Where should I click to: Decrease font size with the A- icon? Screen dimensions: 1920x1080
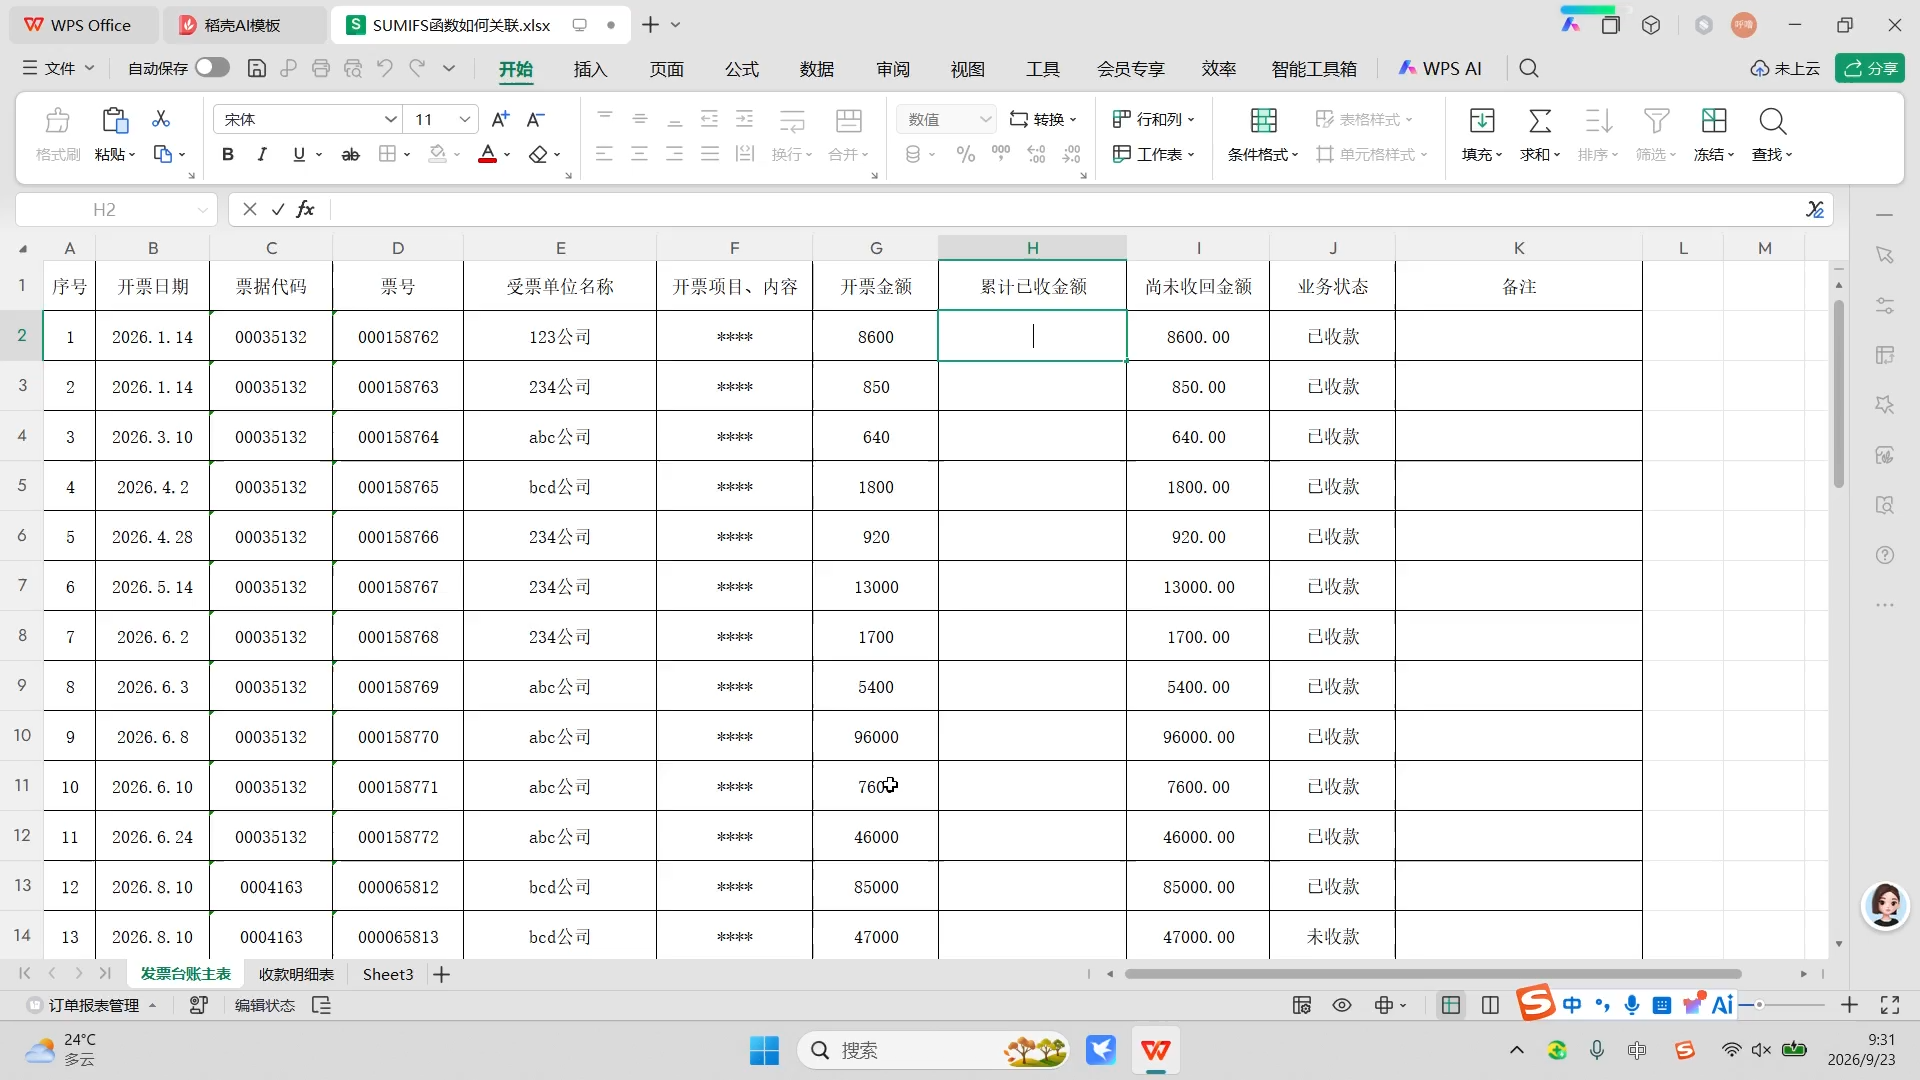pos(536,119)
